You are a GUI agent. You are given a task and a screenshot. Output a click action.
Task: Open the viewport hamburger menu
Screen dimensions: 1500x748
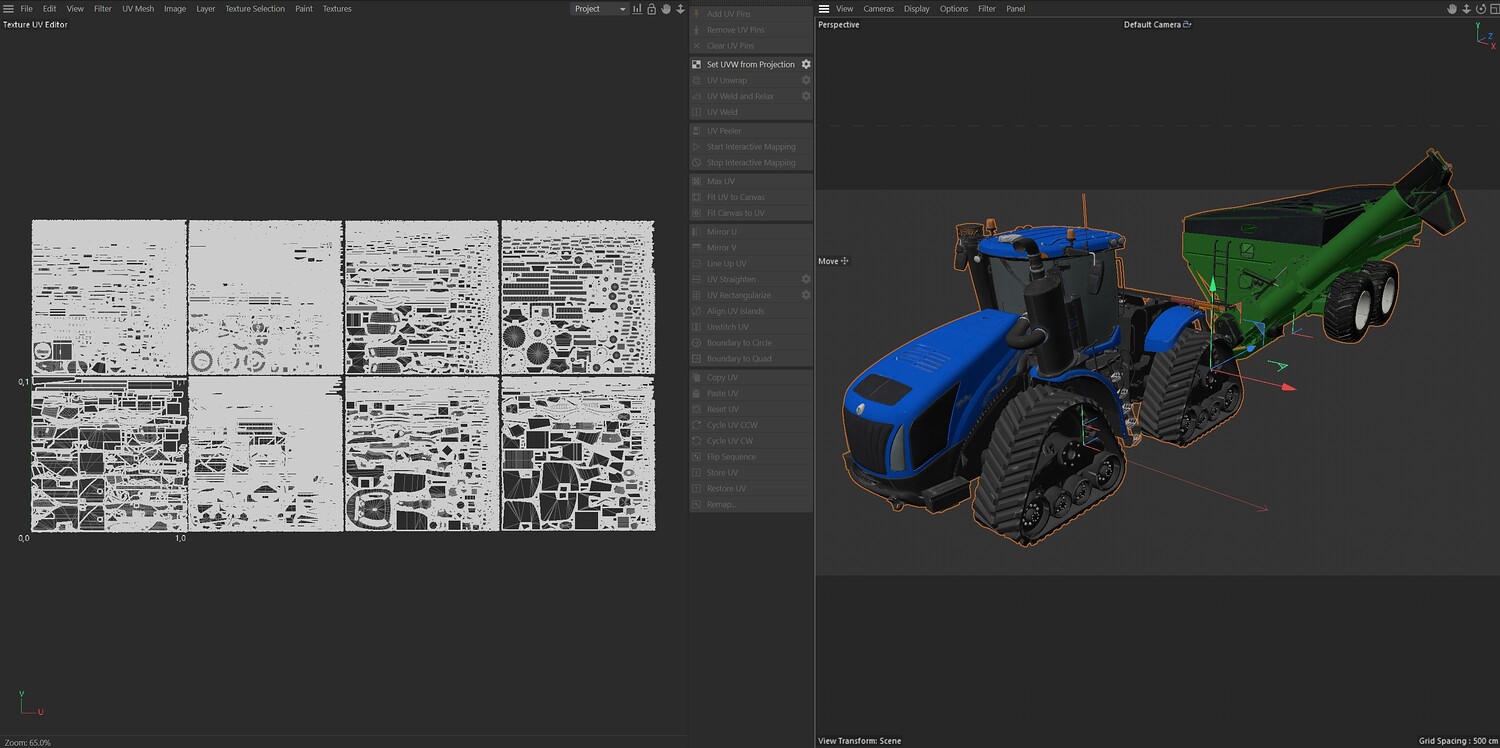tap(824, 9)
